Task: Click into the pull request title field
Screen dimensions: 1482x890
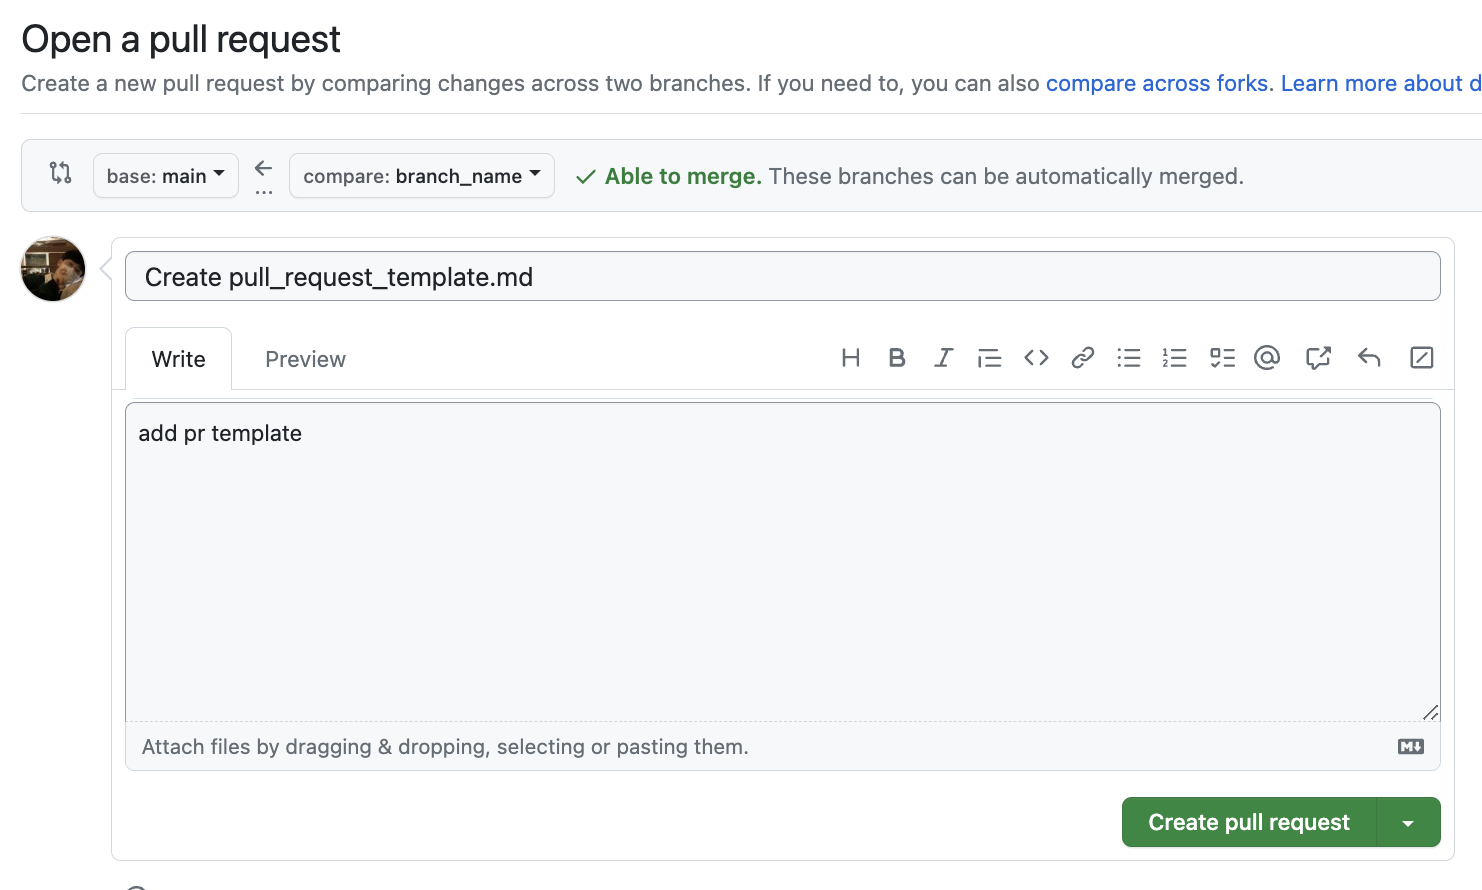Action: pos(782,277)
